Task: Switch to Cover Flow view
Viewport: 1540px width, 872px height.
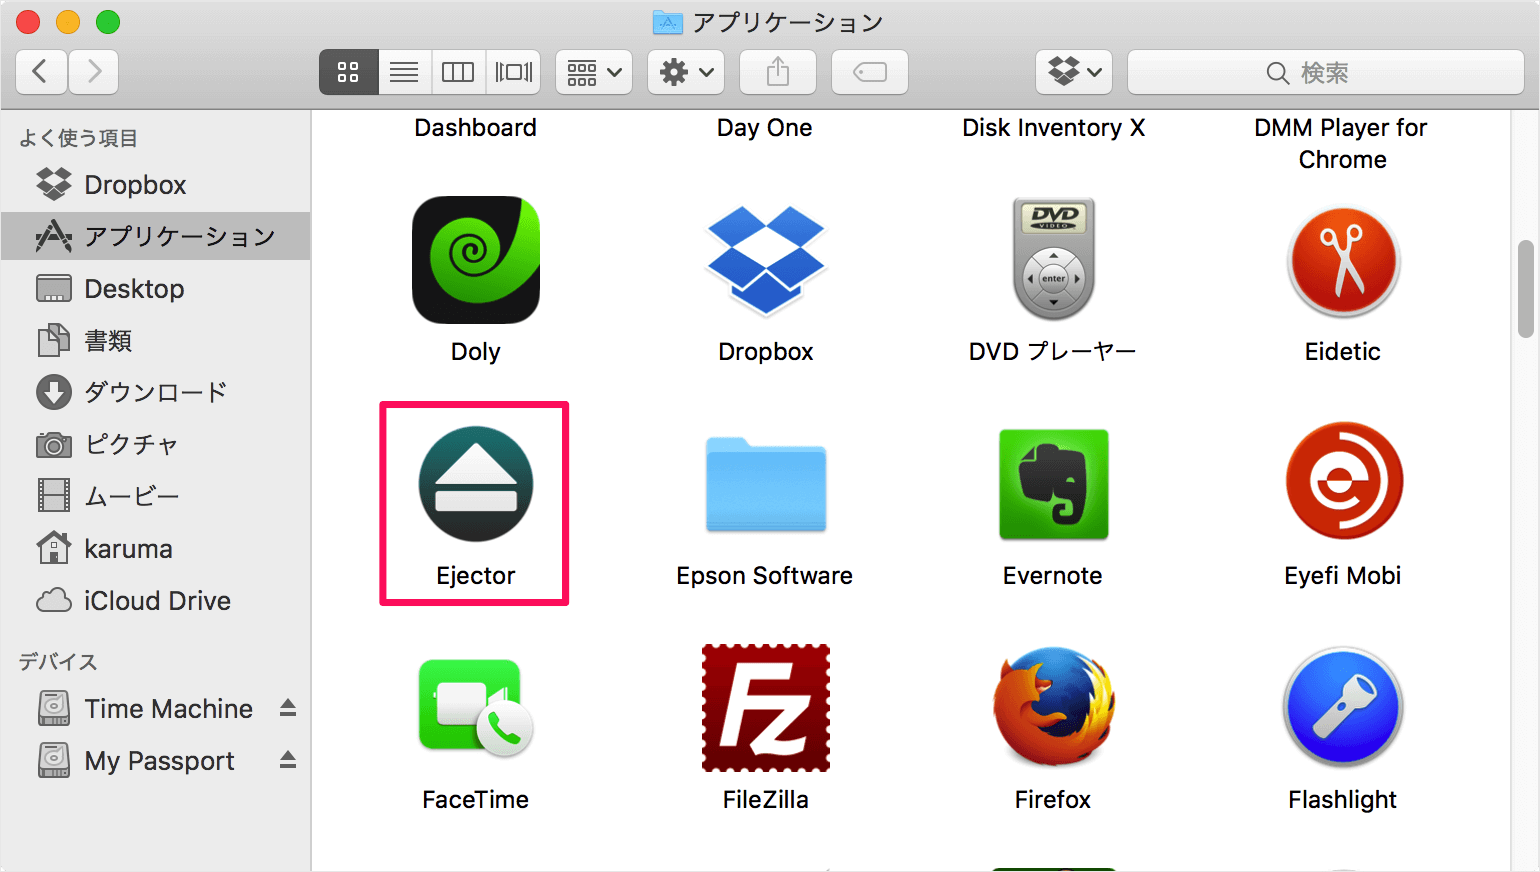Action: (514, 72)
